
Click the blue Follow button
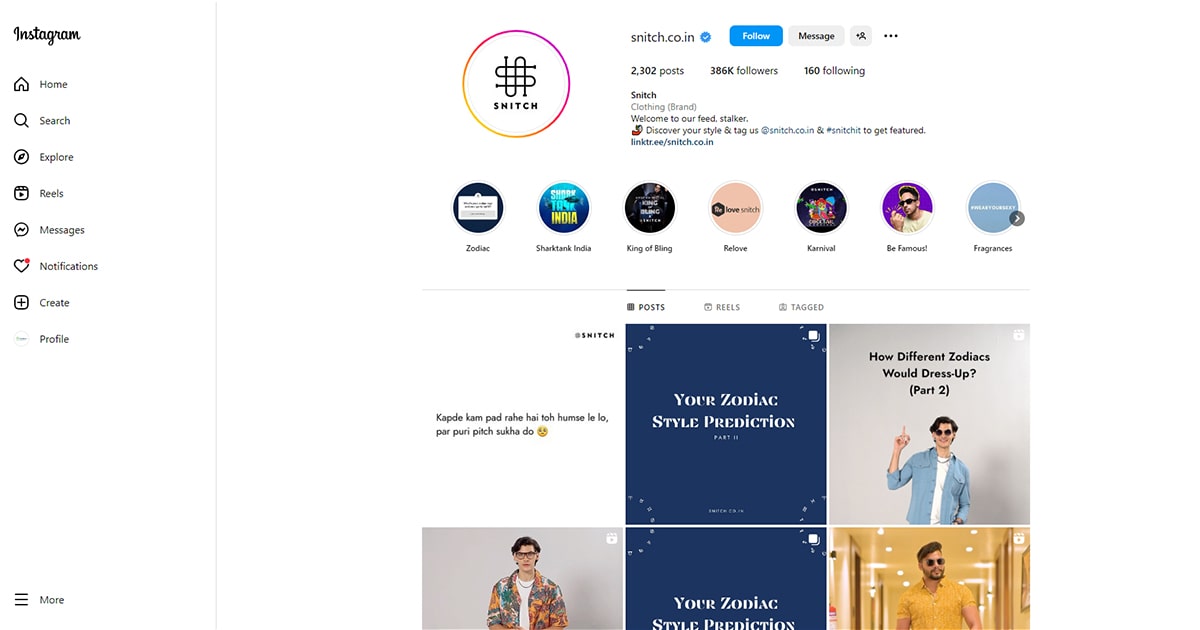pyautogui.click(x=756, y=36)
